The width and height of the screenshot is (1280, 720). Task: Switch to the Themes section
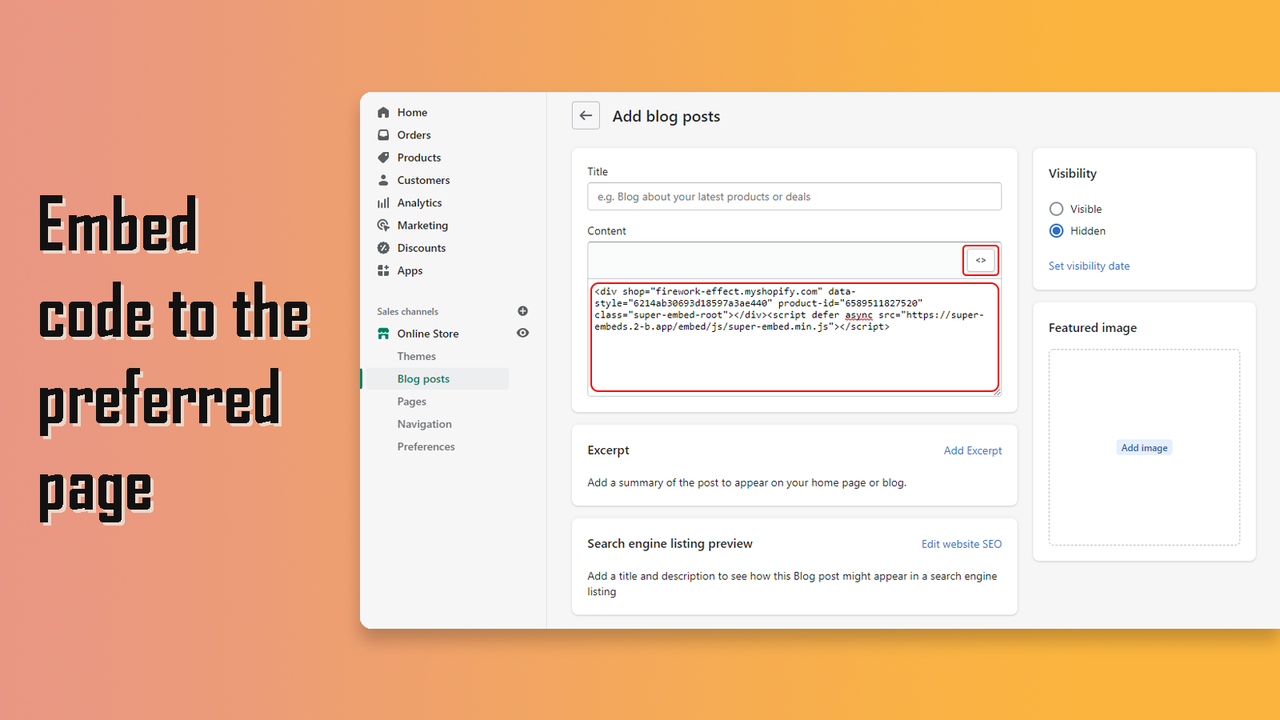[x=416, y=355]
